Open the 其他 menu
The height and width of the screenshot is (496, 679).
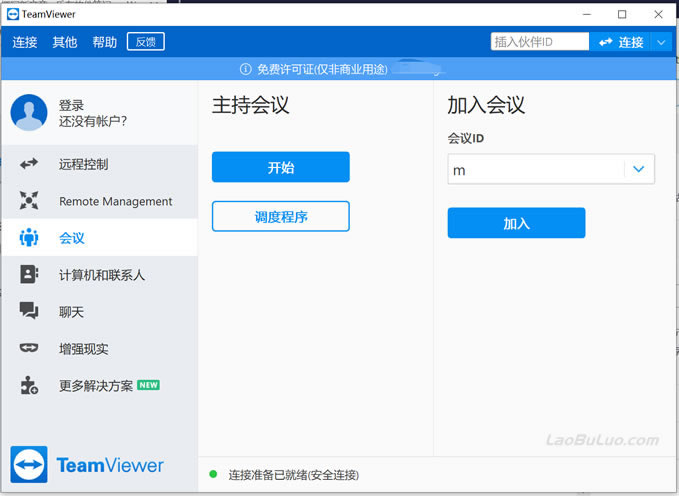(65, 42)
